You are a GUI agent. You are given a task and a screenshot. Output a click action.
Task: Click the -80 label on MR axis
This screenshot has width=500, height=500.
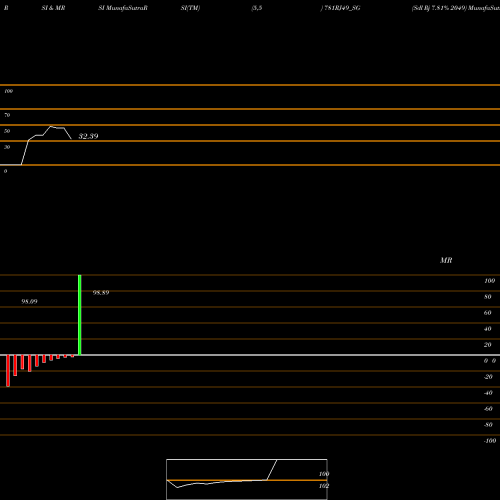coord(488,425)
